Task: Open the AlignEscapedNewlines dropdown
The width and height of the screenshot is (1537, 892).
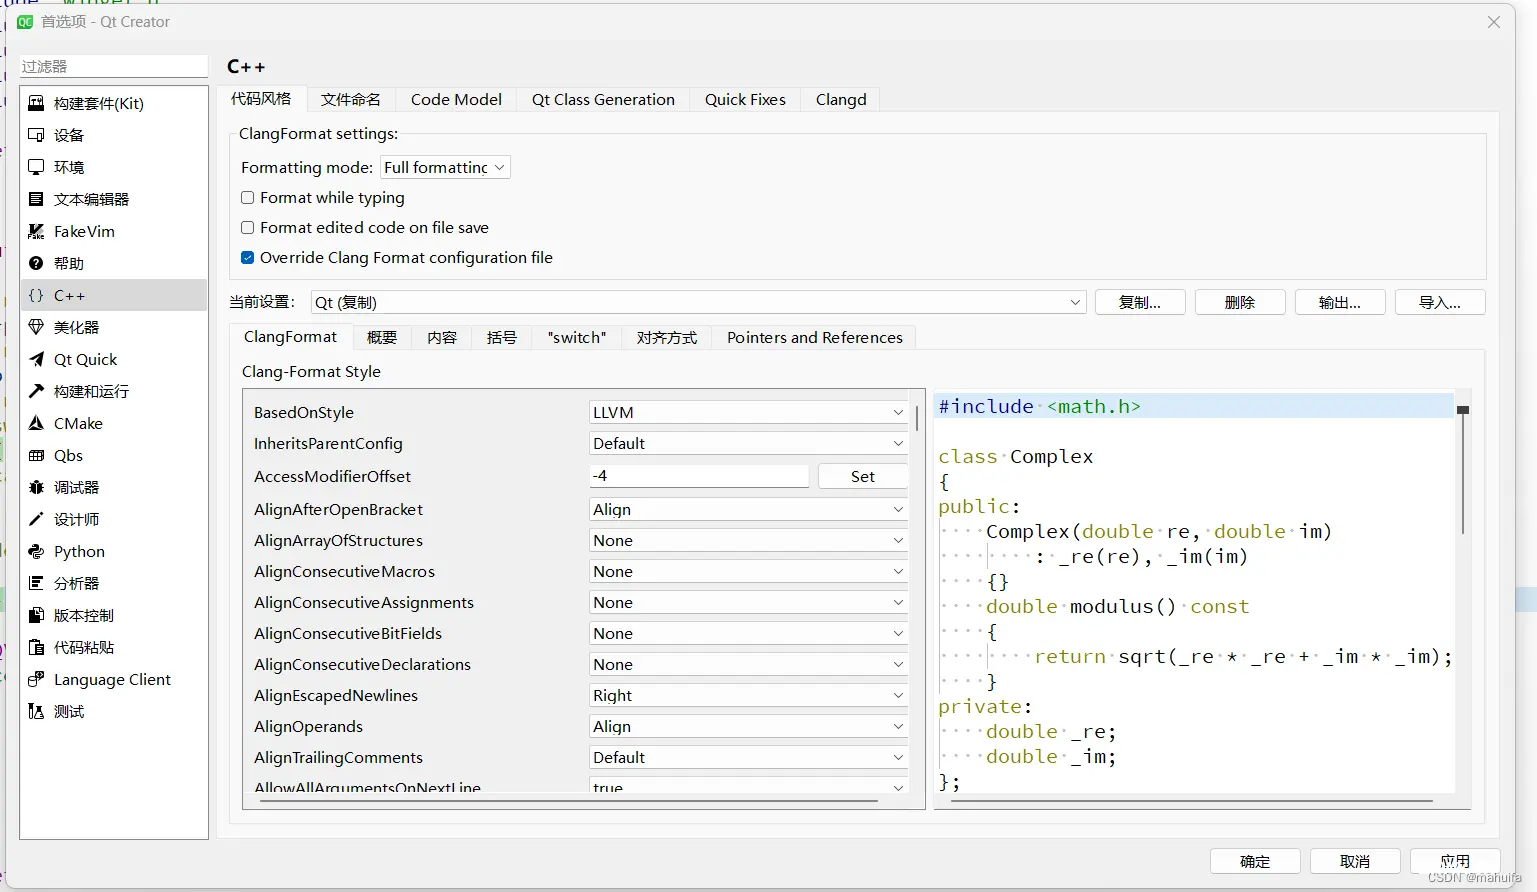Action: pos(748,695)
